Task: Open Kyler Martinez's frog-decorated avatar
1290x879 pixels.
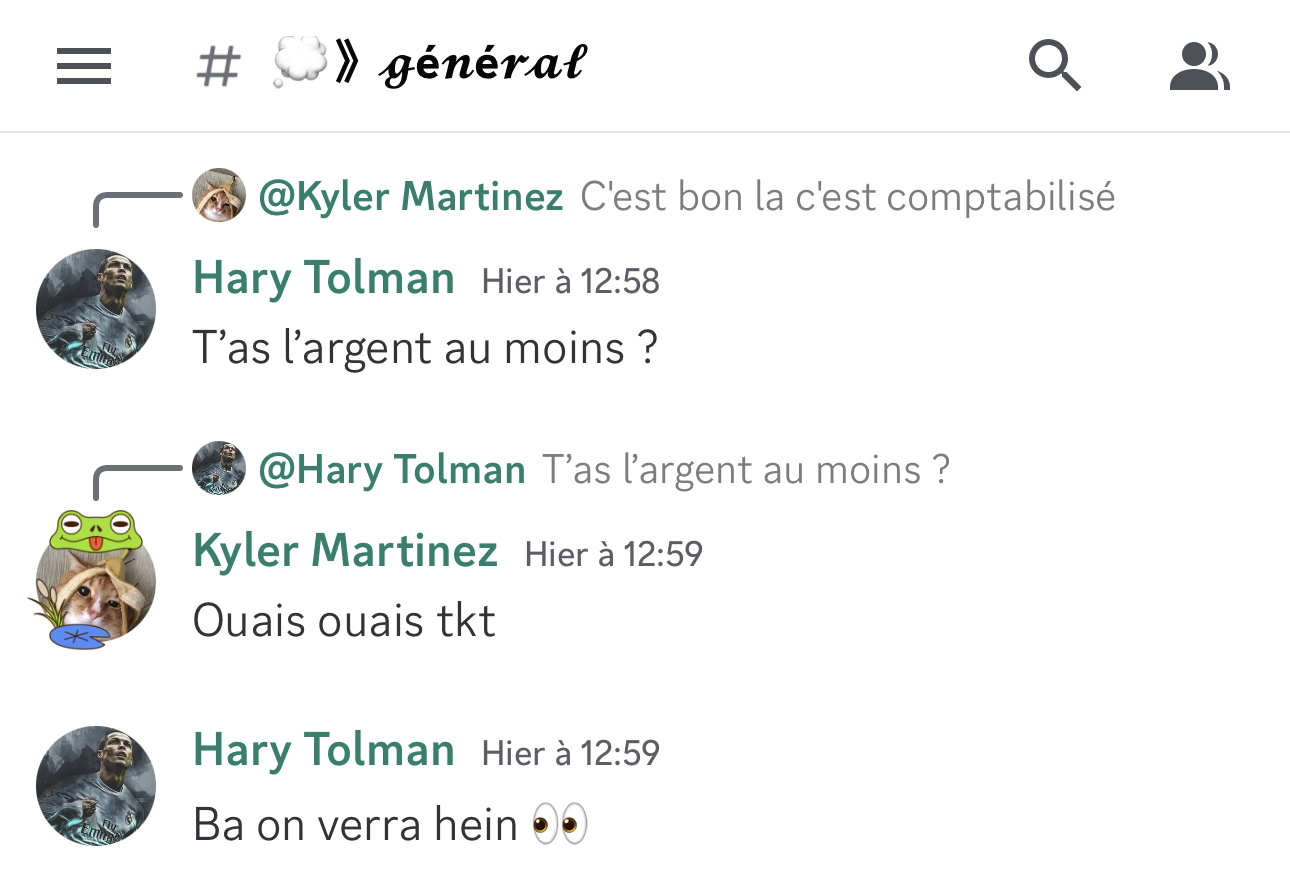Action: tap(92, 580)
